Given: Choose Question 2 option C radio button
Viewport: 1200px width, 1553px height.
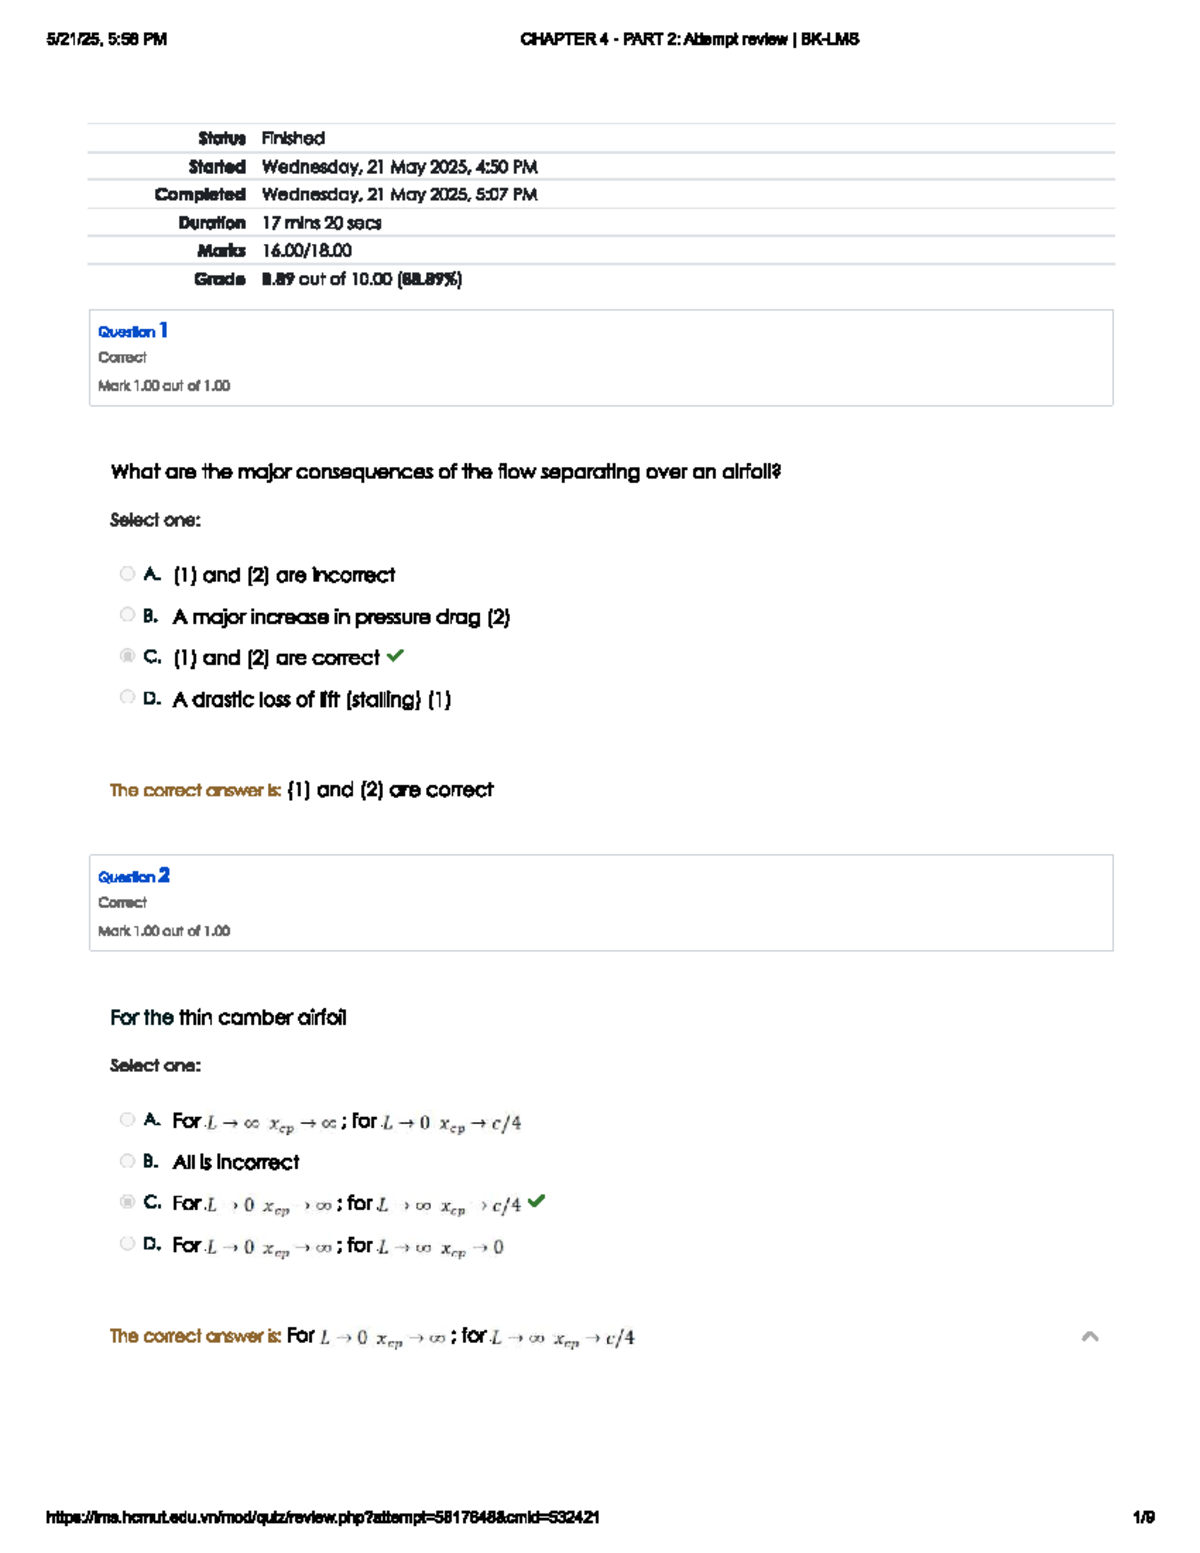Looking at the screenshot, I should [127, 1202].
